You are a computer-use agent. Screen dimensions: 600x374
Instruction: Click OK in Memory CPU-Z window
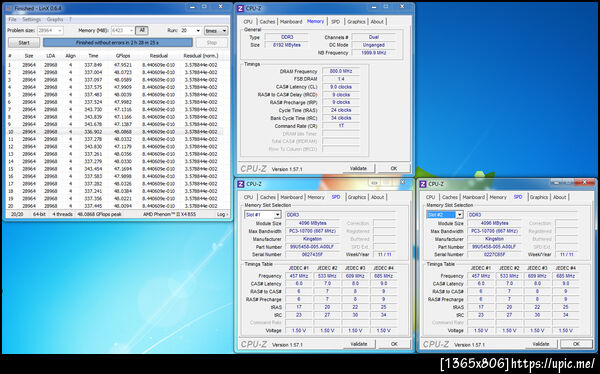coord(394,168)
